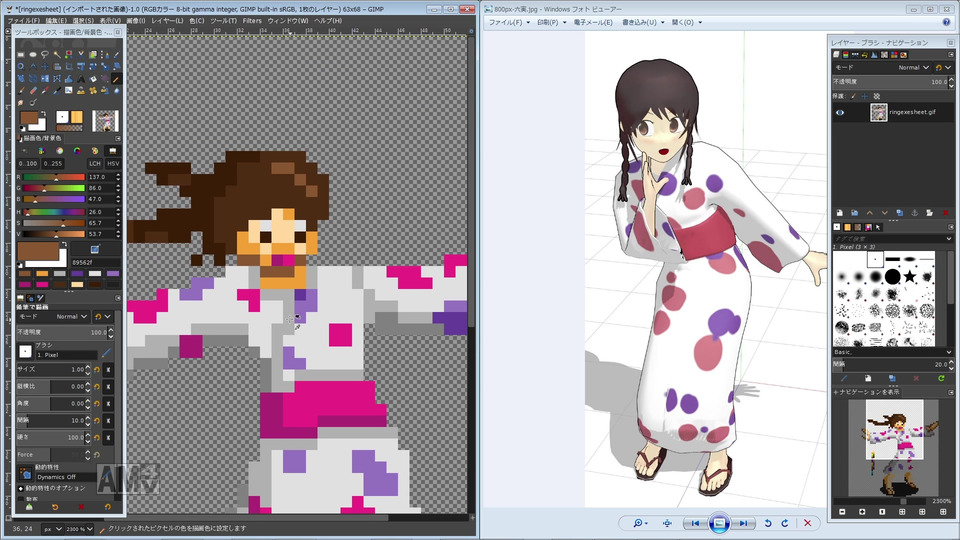The image size is (960, 540).
Task: Lower the layer with down arrow icon
Action: tap(885, 212)
